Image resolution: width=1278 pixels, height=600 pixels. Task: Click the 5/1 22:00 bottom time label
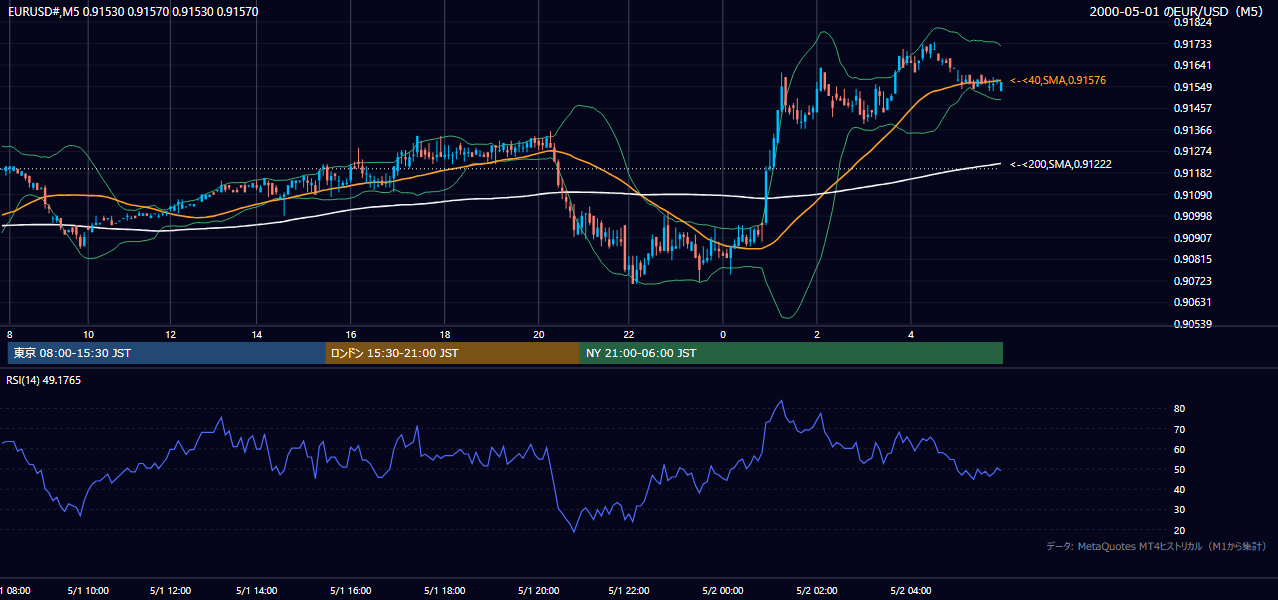pyautogui.click(x=628, y=590)
